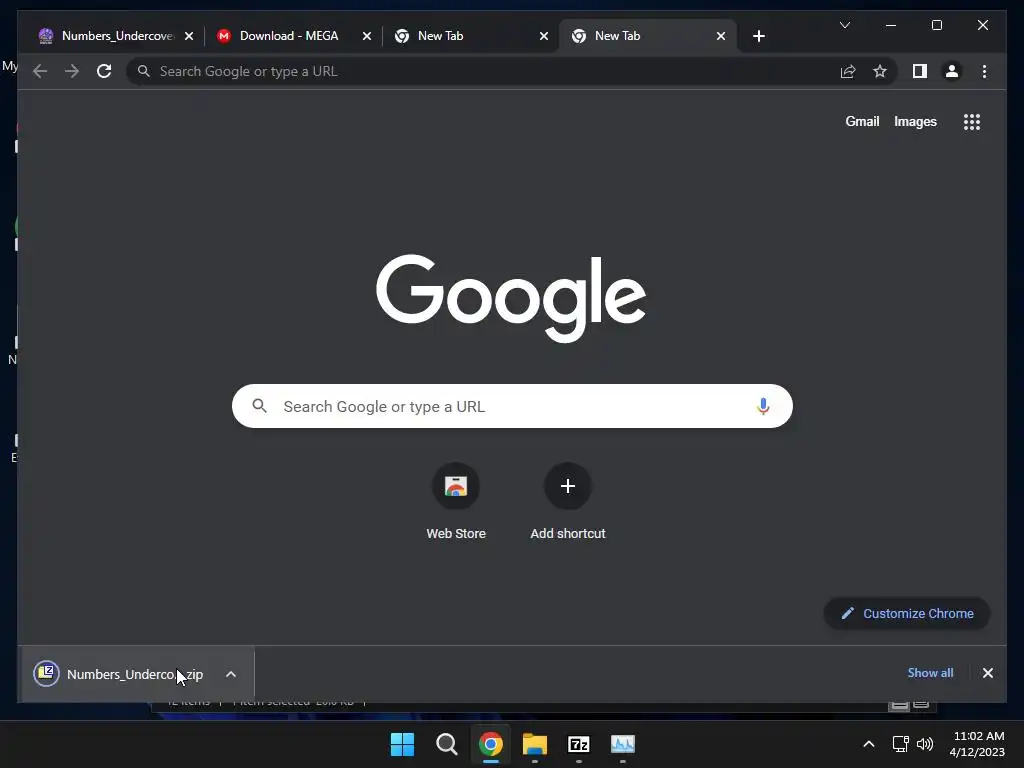The image size is (1024, 768).
Task: Open a new tab with plus button
Action: tap(758, 36)
